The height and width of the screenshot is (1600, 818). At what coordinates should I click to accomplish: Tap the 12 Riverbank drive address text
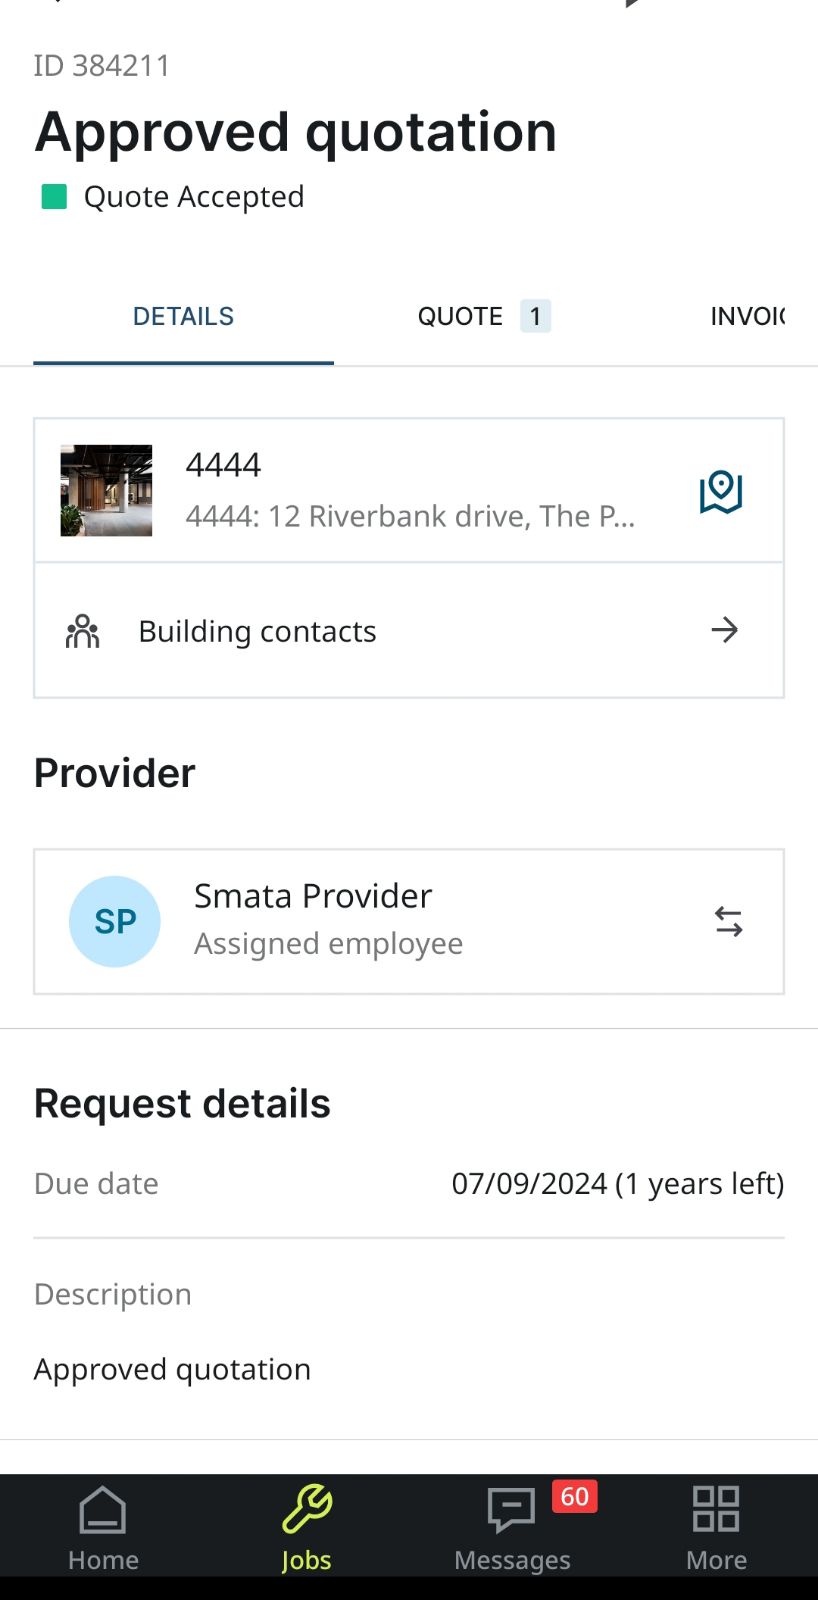click(410, 516)
